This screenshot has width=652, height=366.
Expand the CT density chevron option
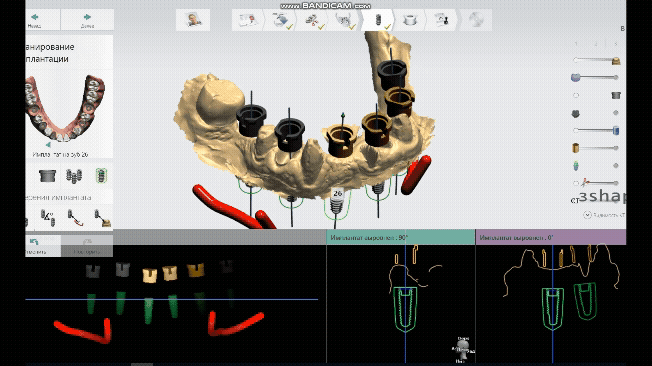[x=587, y=215]
